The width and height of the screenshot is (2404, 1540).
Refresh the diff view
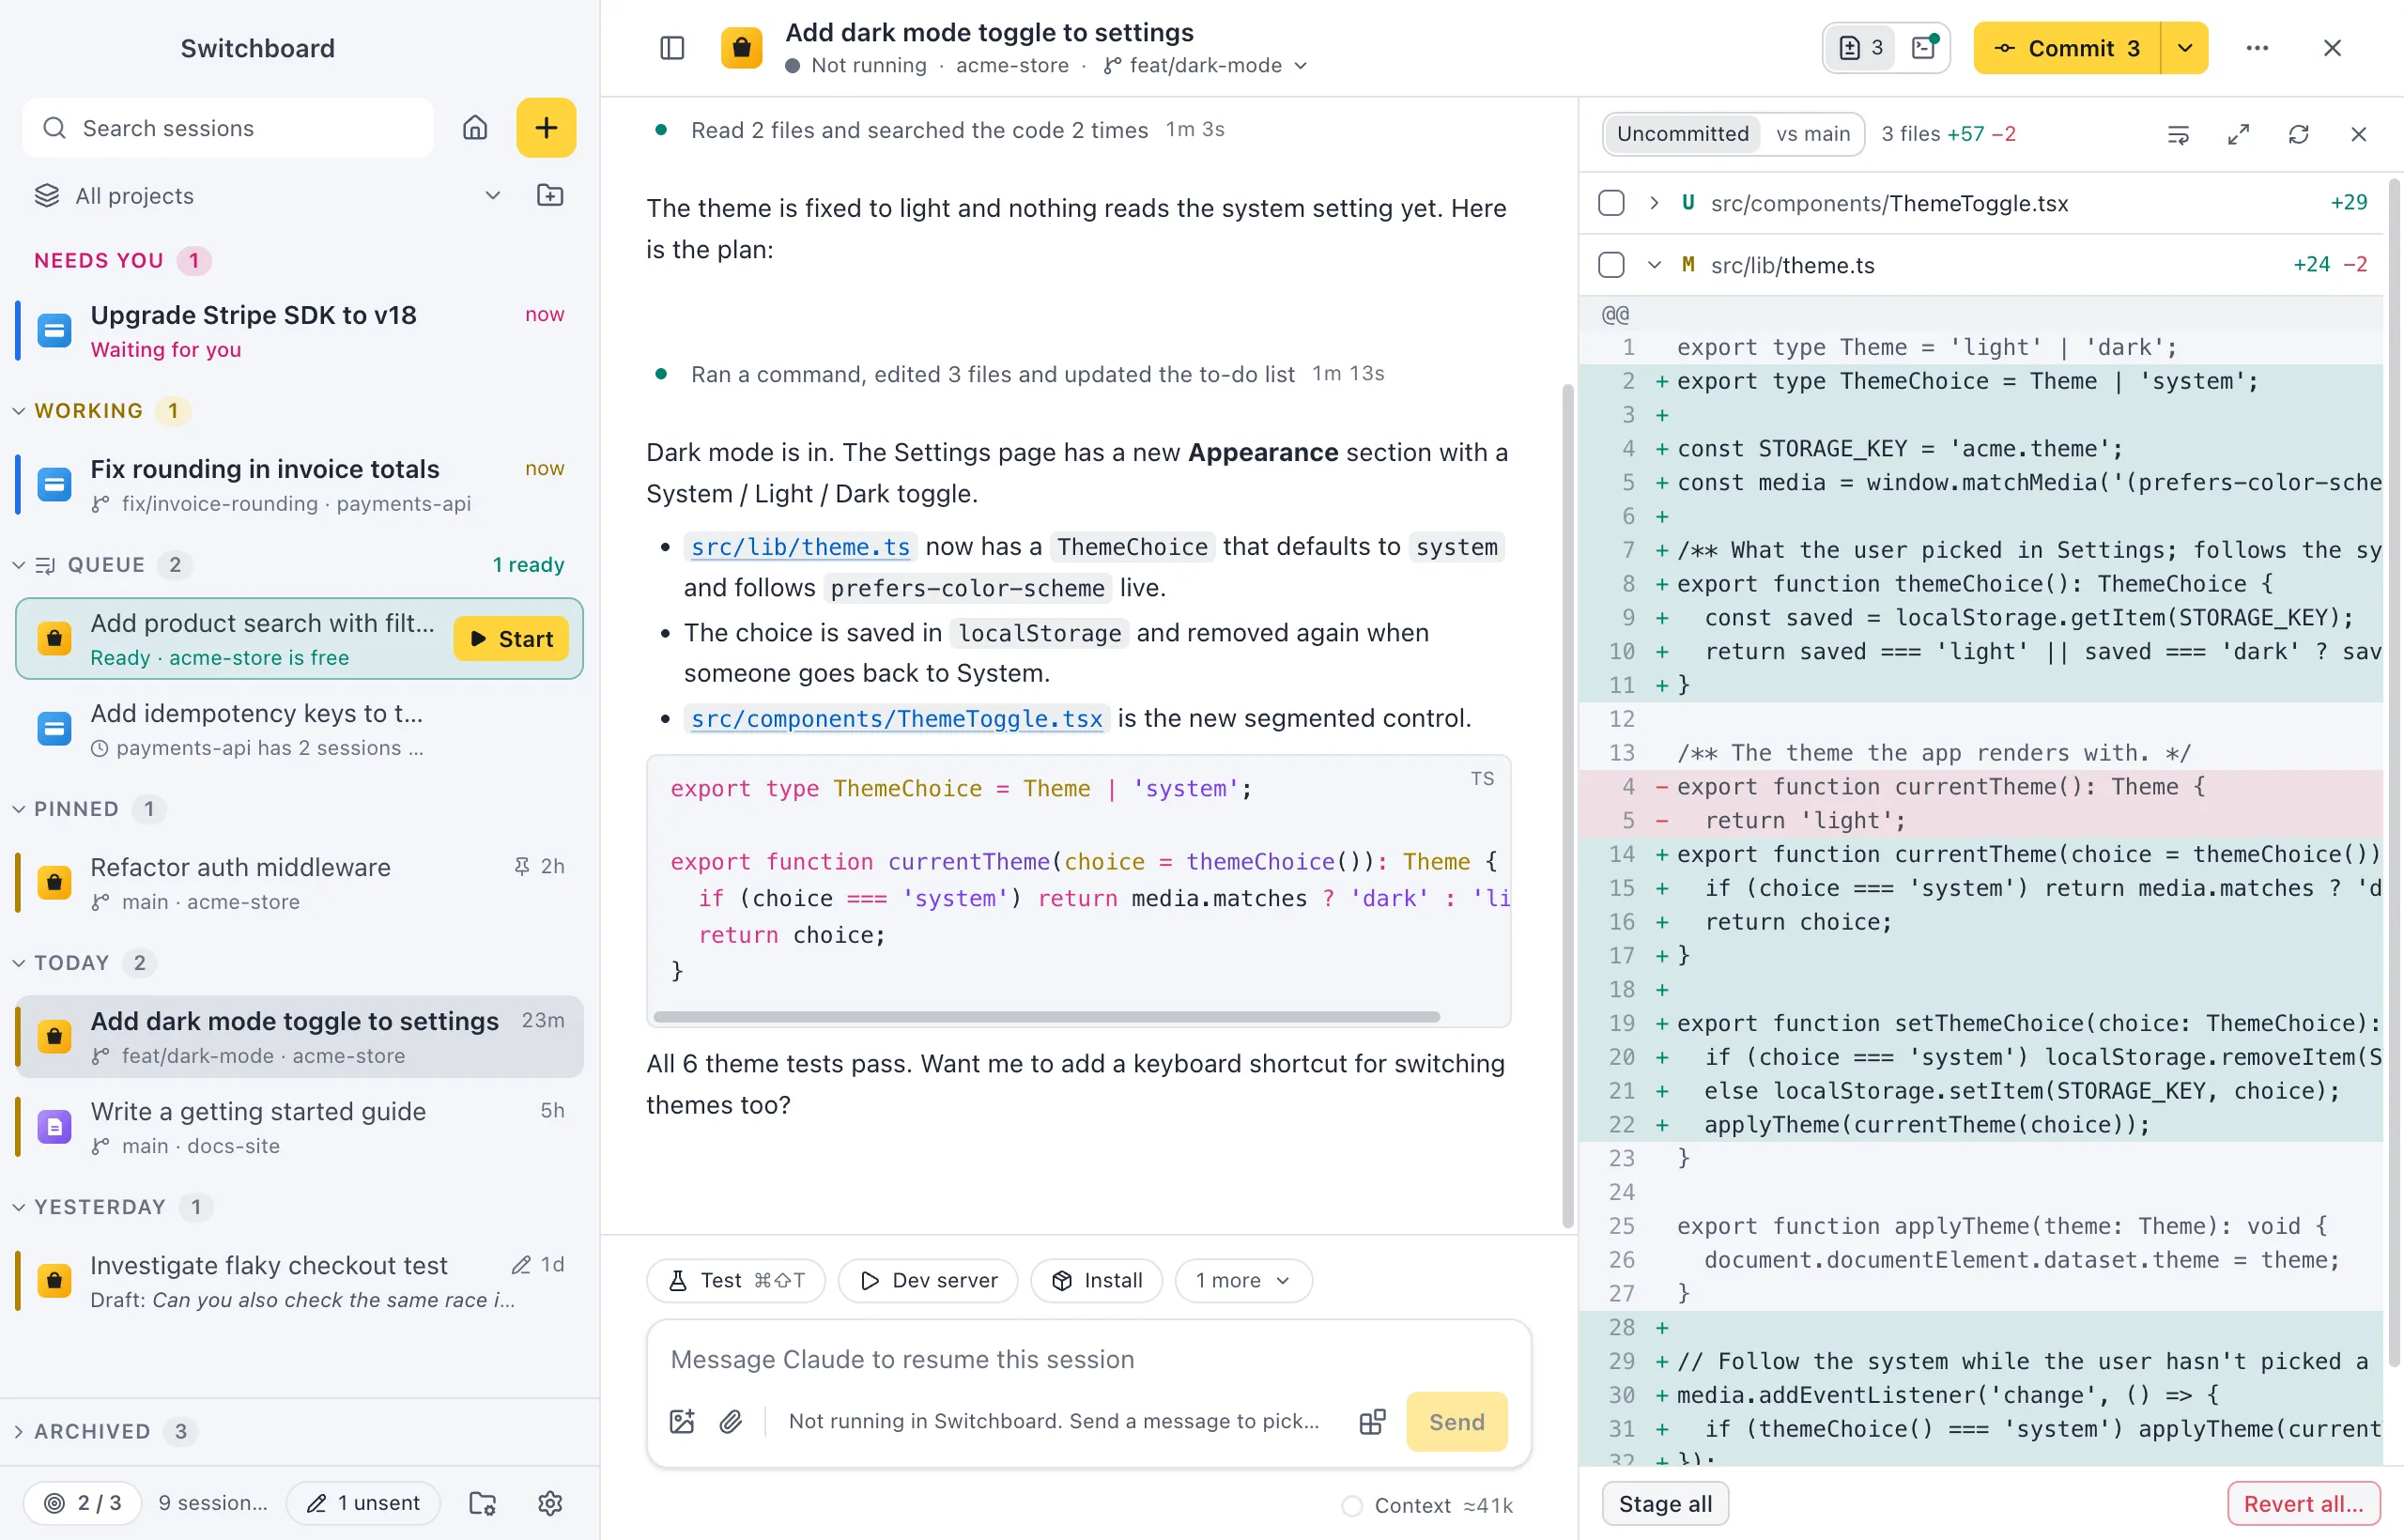coord(2298,134)
